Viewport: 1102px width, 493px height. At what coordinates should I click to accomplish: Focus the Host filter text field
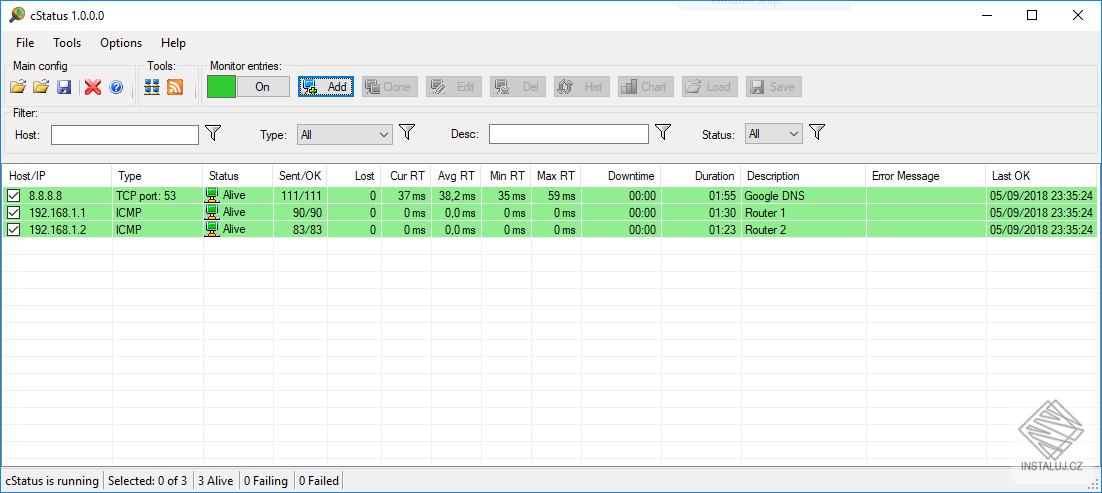point(125,134)
